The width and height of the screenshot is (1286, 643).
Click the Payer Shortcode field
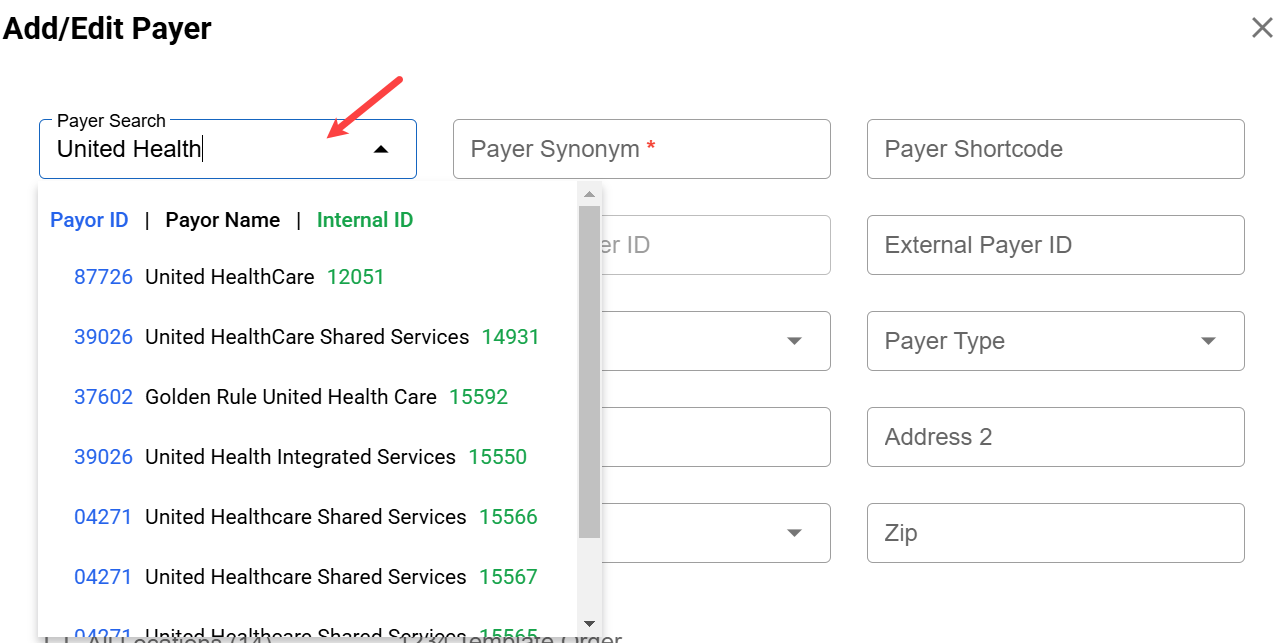coord(1055,149)
